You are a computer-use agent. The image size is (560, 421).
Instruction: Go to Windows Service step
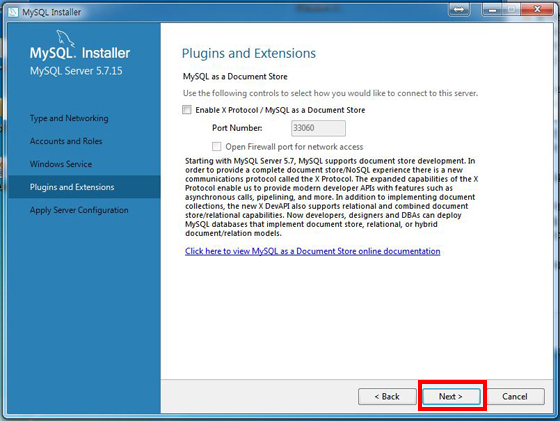(x=61, y=164)
